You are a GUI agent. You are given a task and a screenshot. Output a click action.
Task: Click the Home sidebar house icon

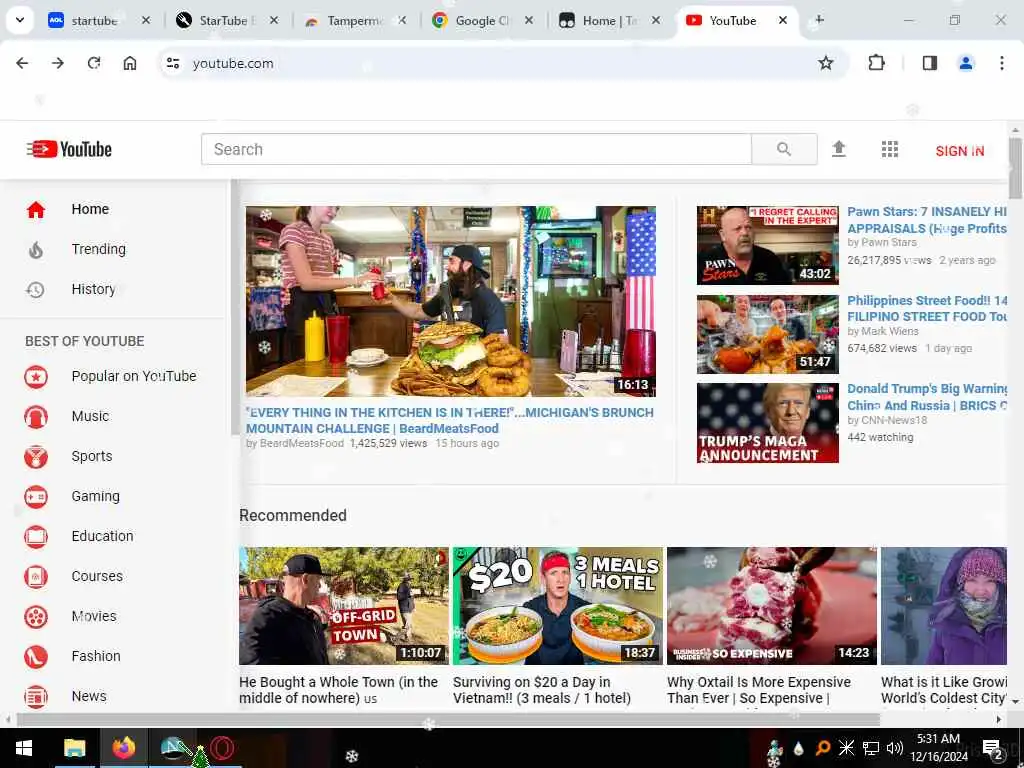[x=36, y=210]
